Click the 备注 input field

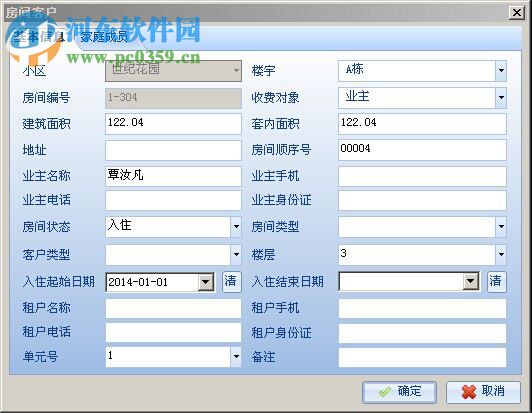[422, 357]
